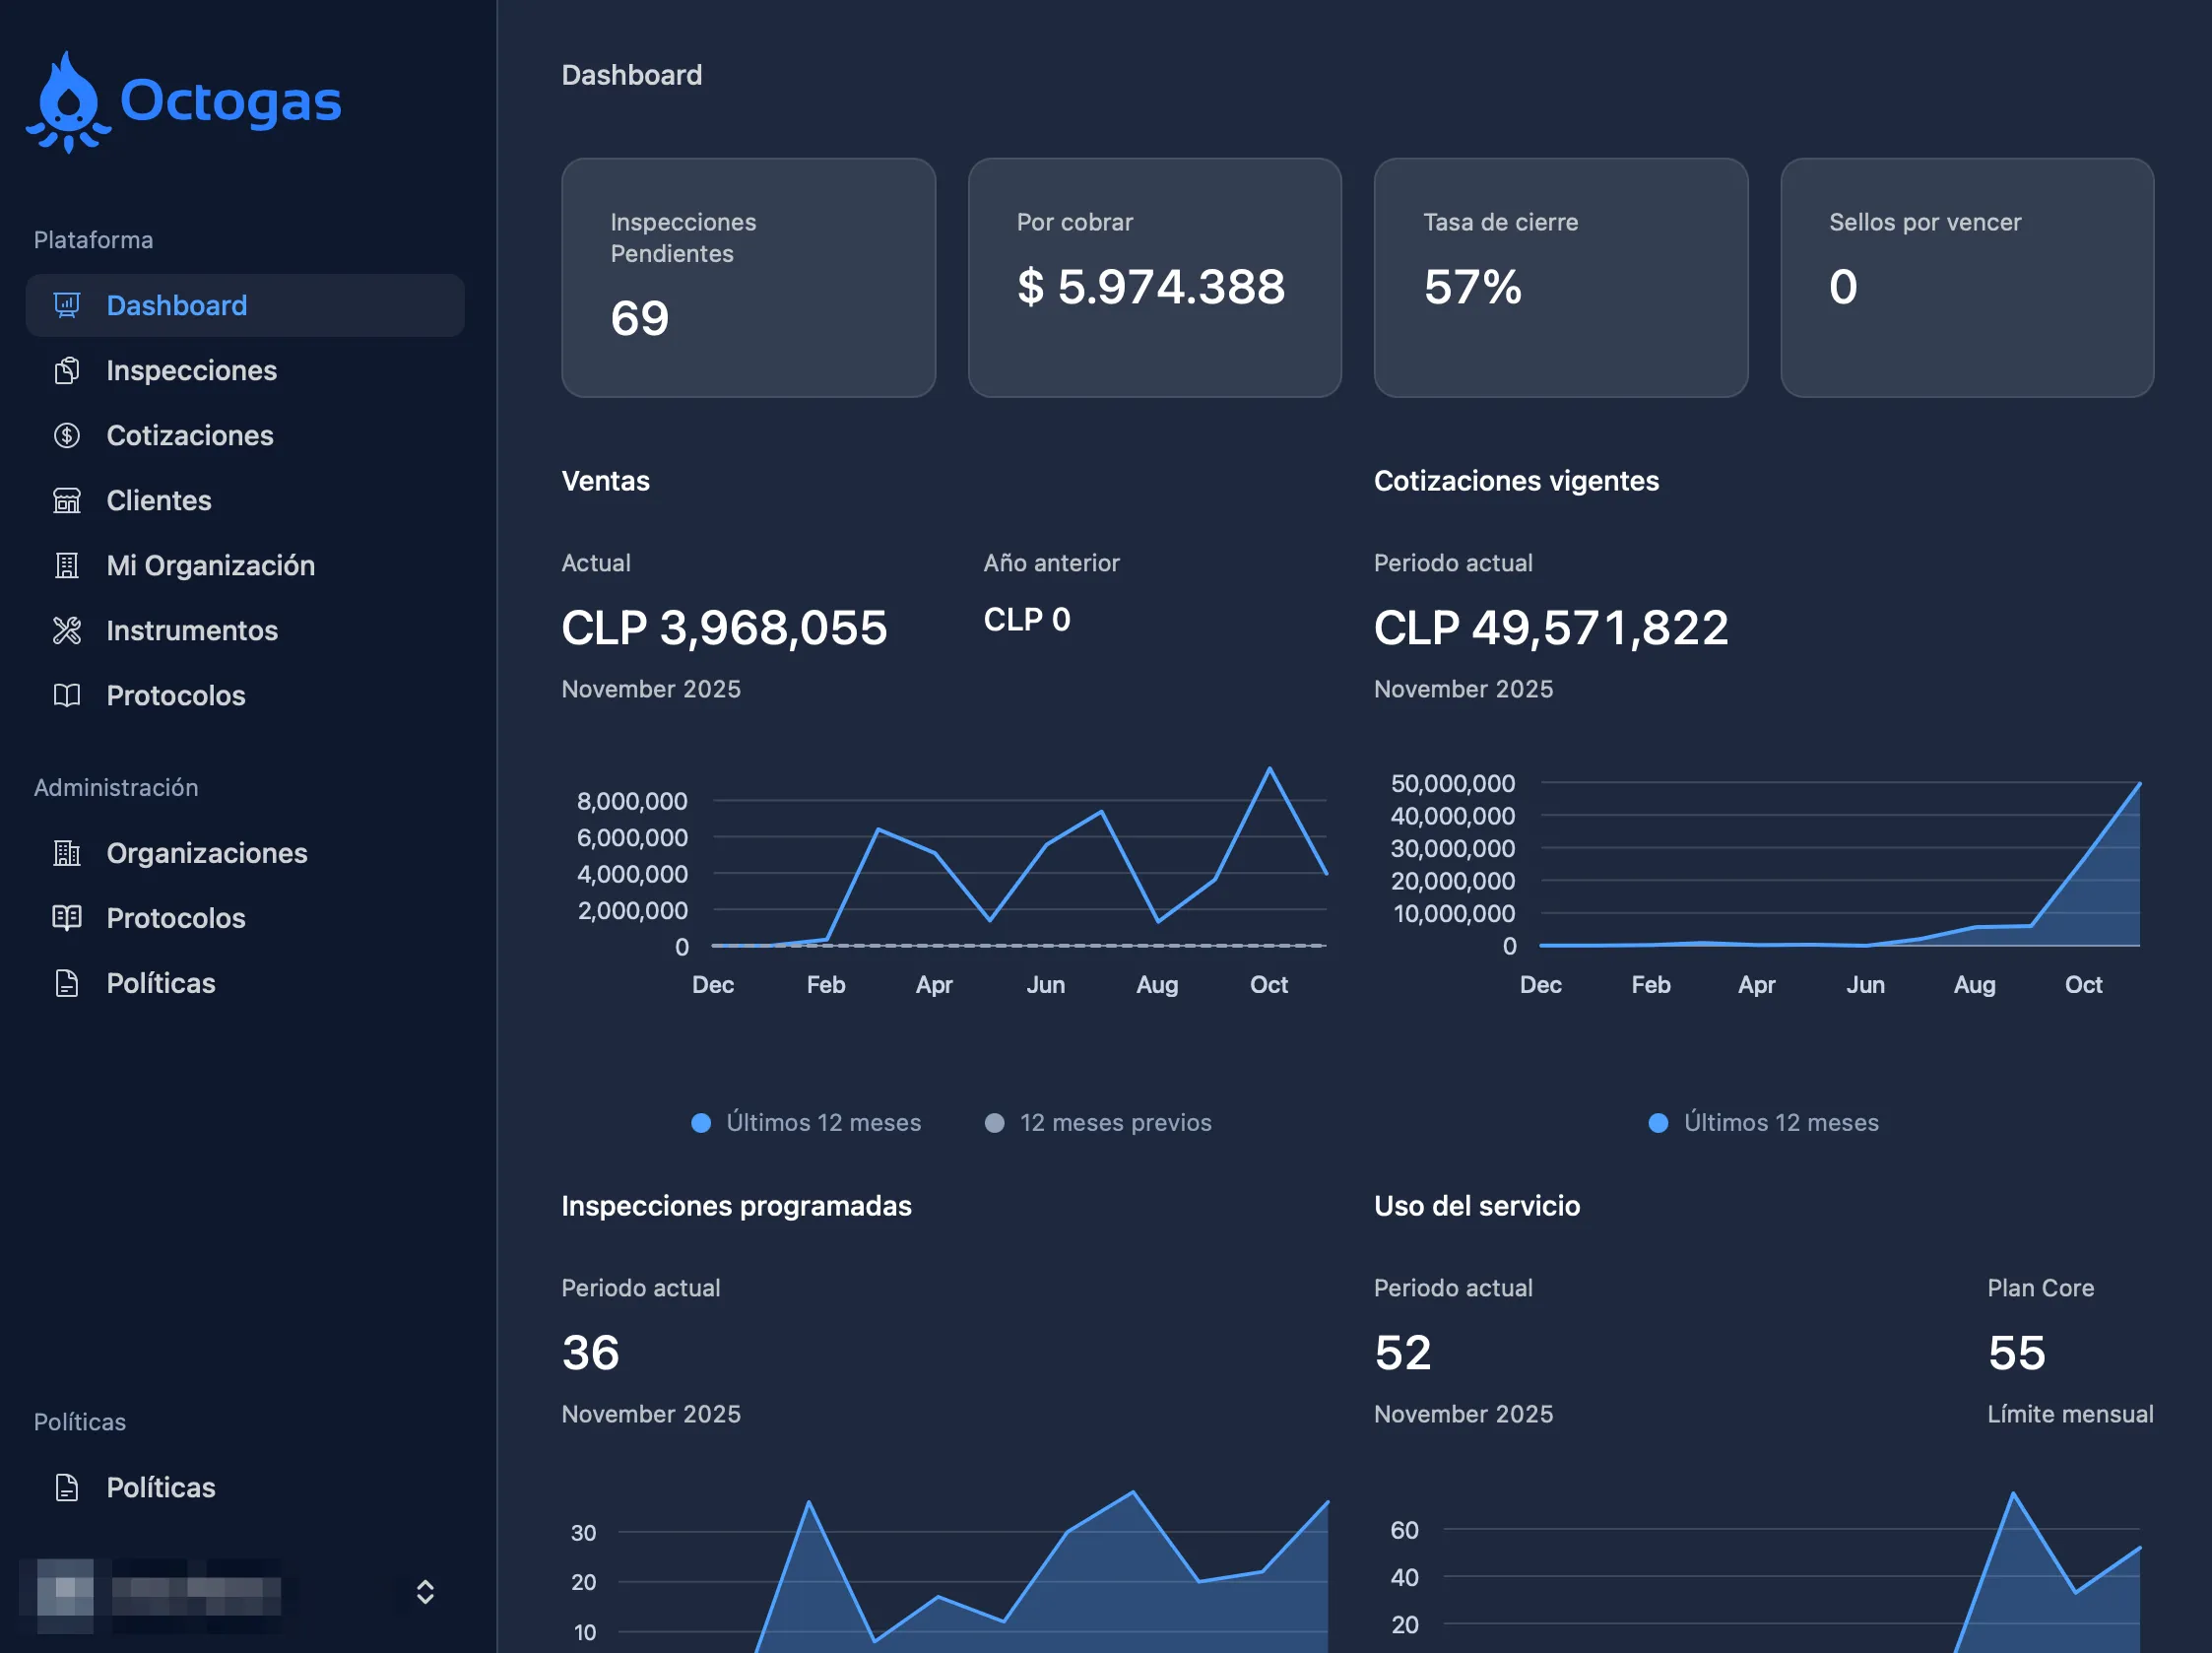Click the Dashboard presentation icon in sidebar

pos(67,305)
